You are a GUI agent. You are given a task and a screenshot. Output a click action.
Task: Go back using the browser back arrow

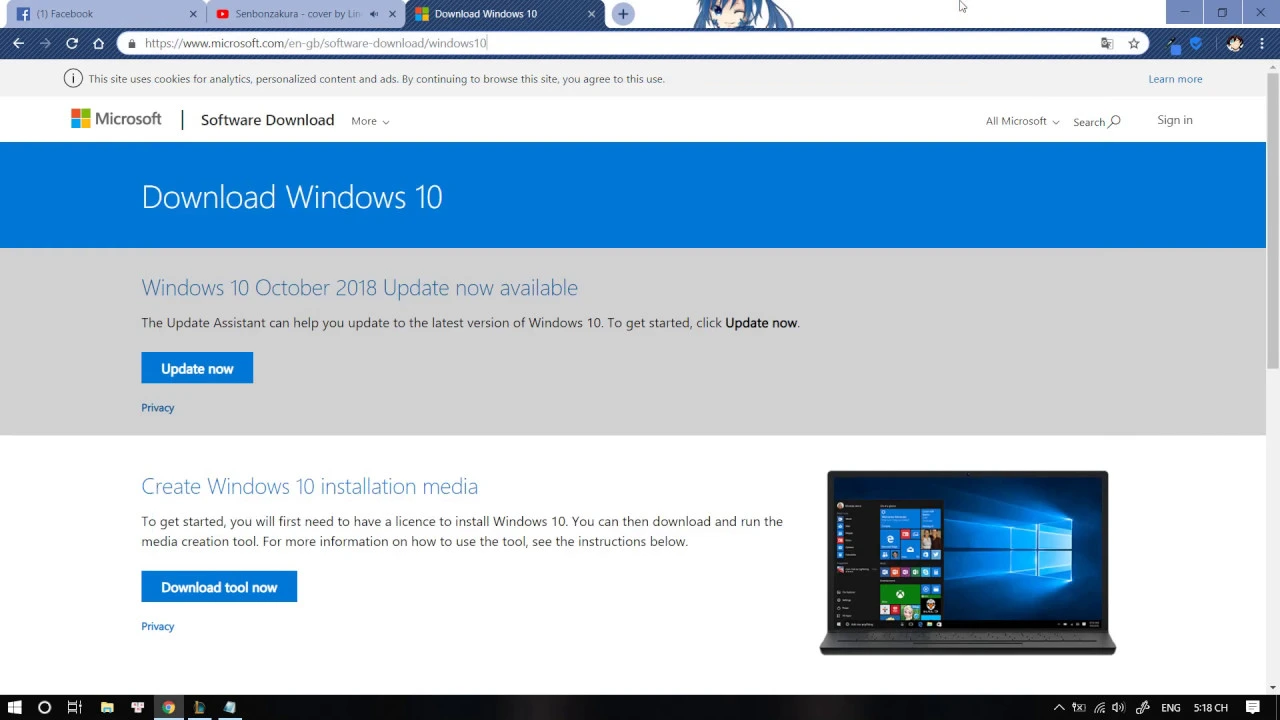pos(18,43)
